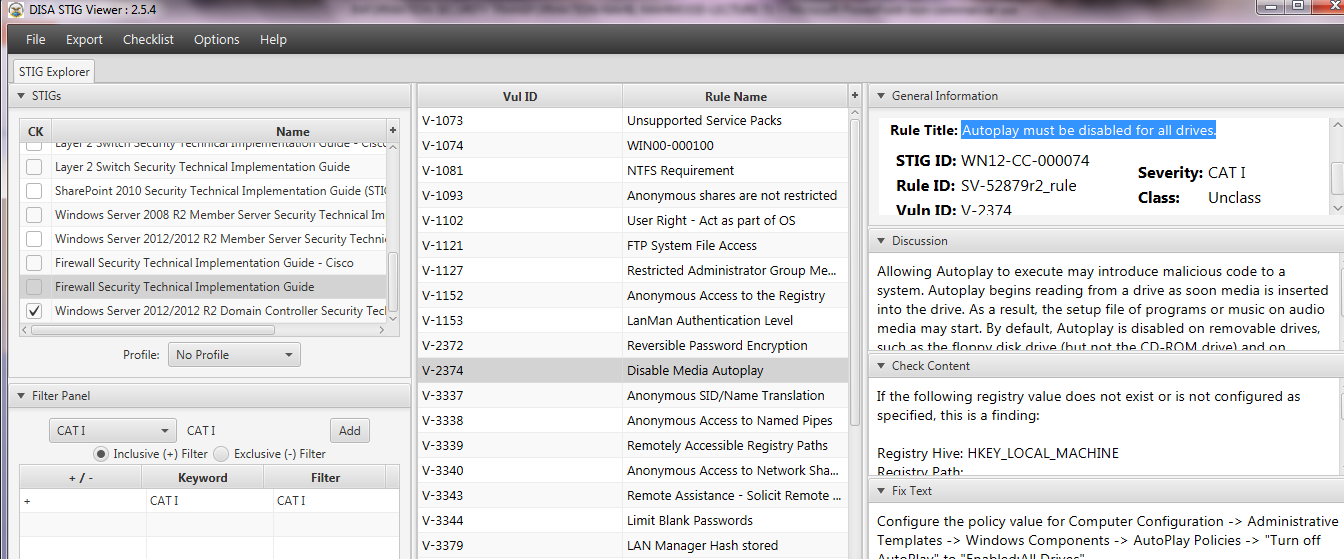This screenshot has width=1344, height=559.
Task: Select the V-3337 Anonymous SID/Name Translation row
Action: coord(633,396)
